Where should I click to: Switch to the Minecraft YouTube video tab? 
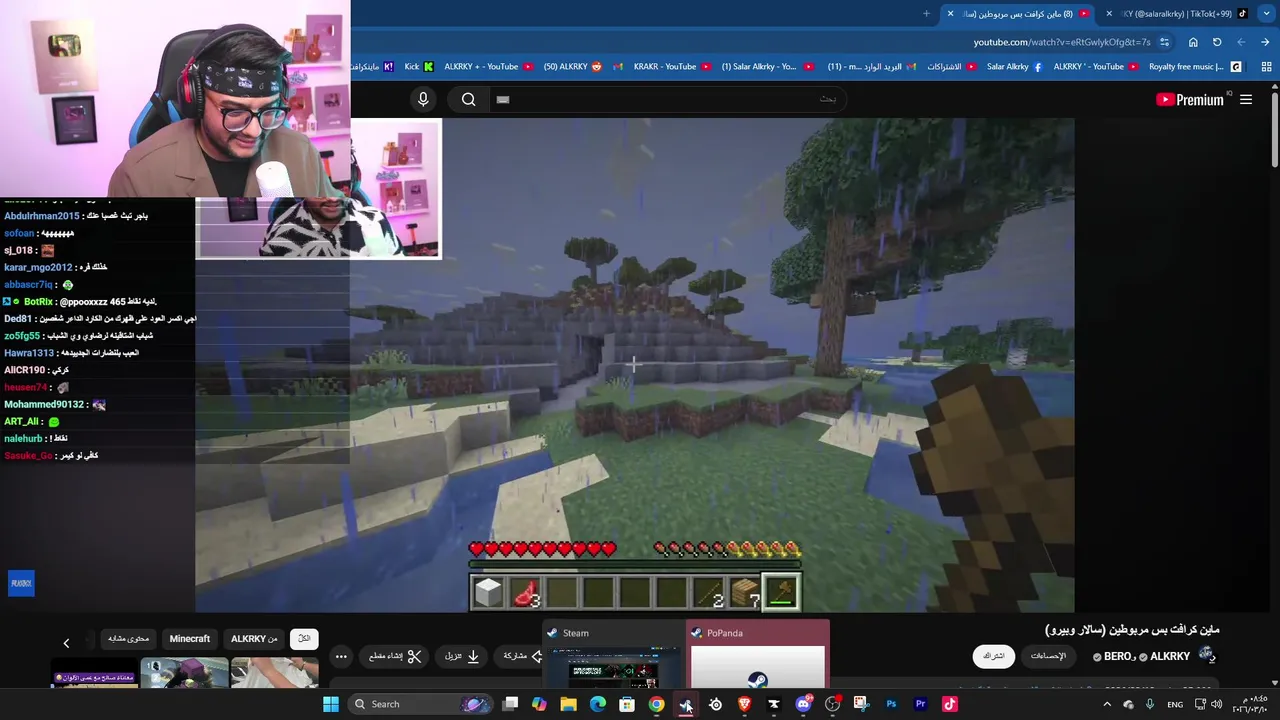[1020, 14]
